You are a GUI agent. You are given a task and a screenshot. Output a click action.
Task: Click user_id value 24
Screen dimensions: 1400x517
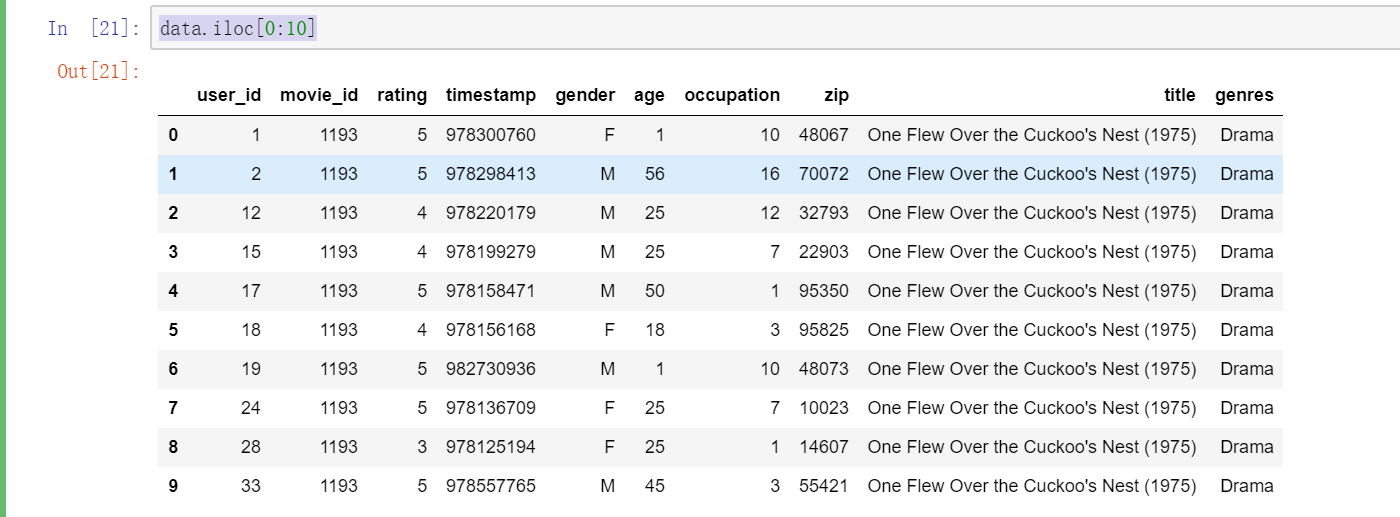251,408
